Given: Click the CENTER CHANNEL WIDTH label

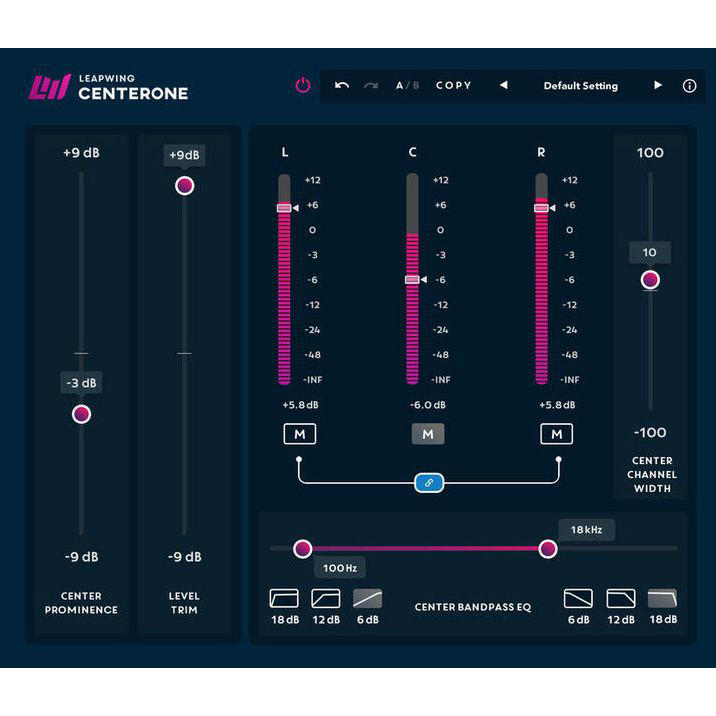Looking at the screenshot, I should point(652,474).
